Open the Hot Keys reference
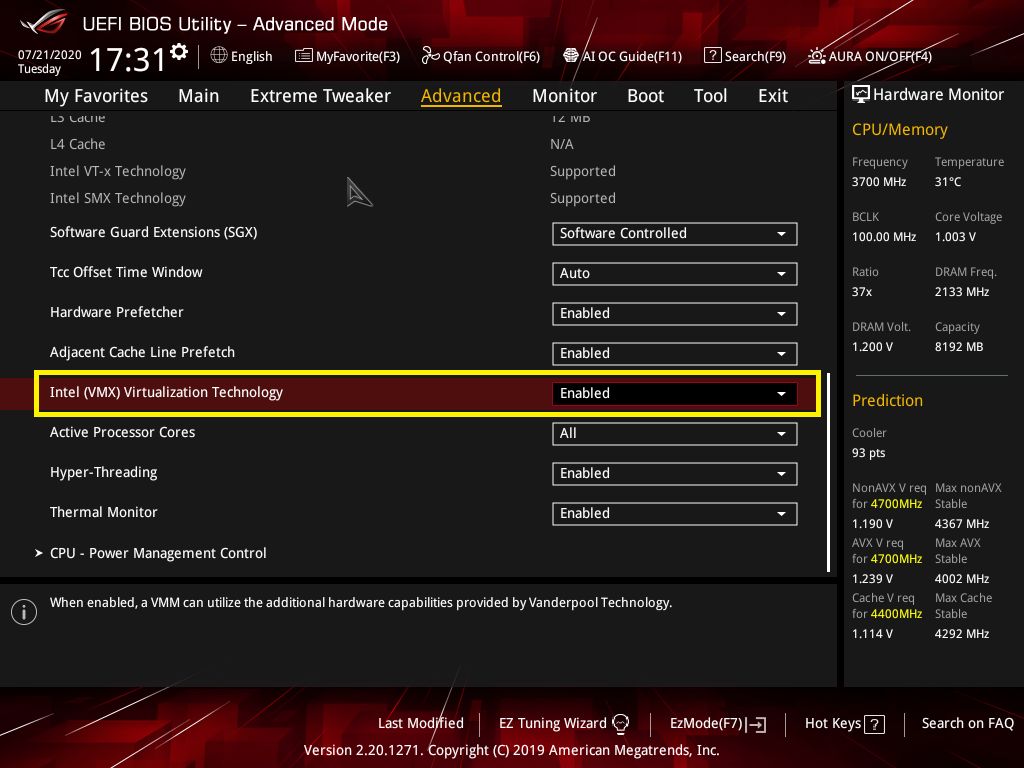This screenshot has height=768, width=1024. point(843,723)
